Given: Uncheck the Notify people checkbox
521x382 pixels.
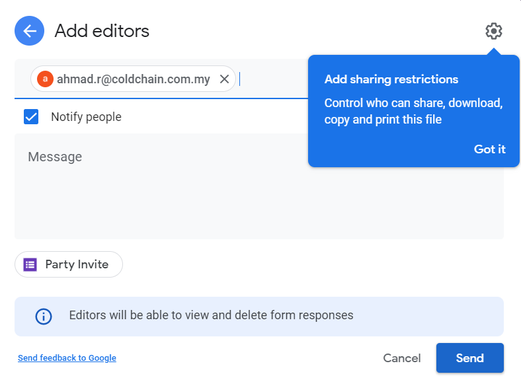Looking at the screenshot, I should 31,117.
